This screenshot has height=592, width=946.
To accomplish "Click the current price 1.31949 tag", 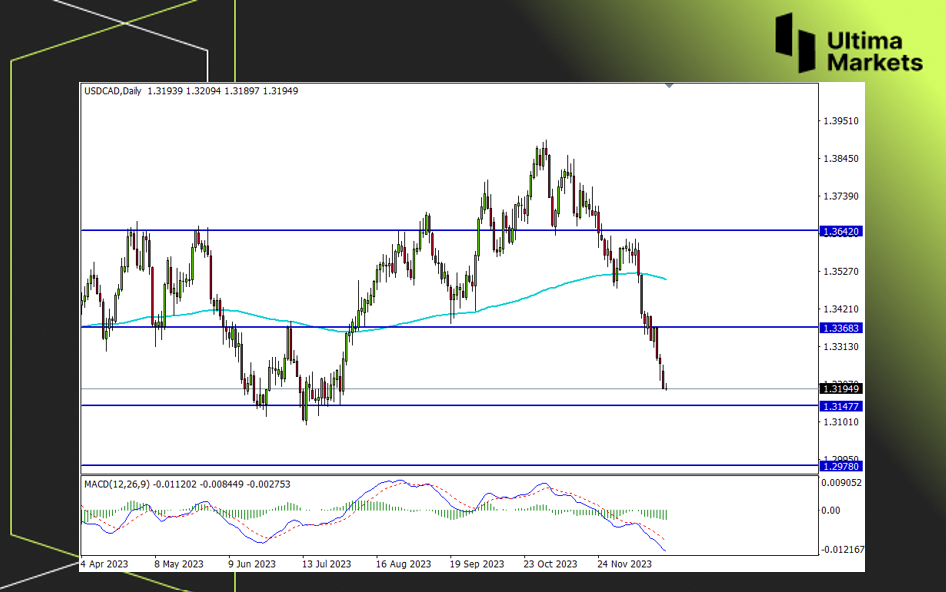I will tap(840, 388).
